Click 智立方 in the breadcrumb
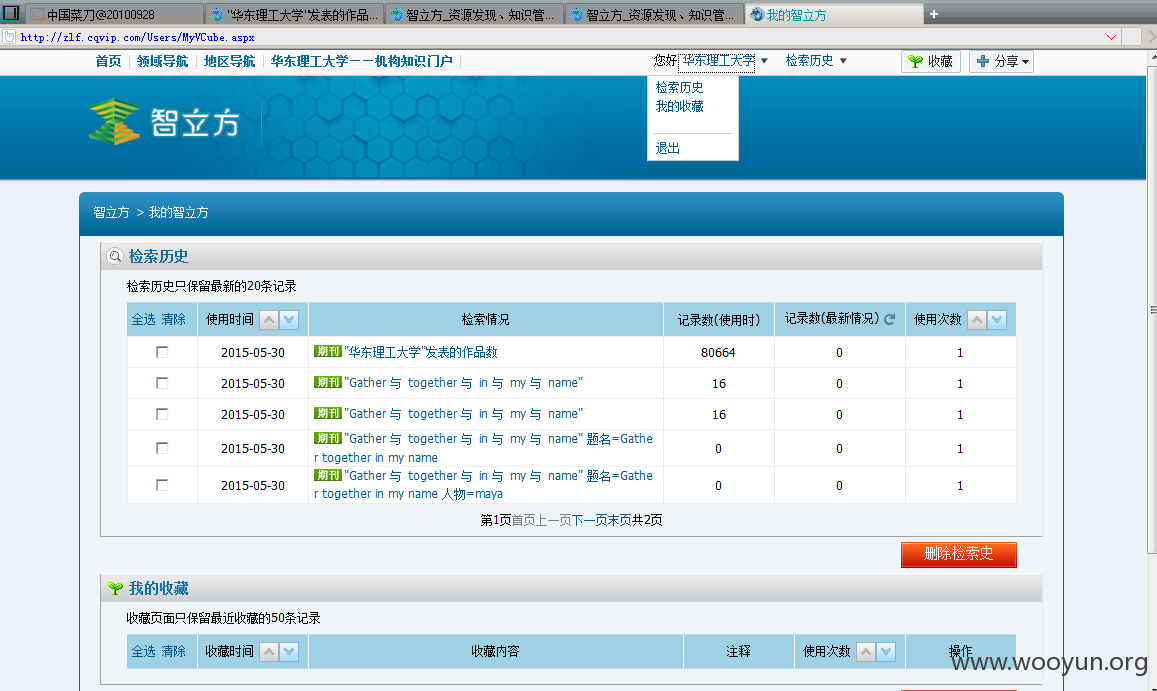1157x691 pixels. pos(111,213)
